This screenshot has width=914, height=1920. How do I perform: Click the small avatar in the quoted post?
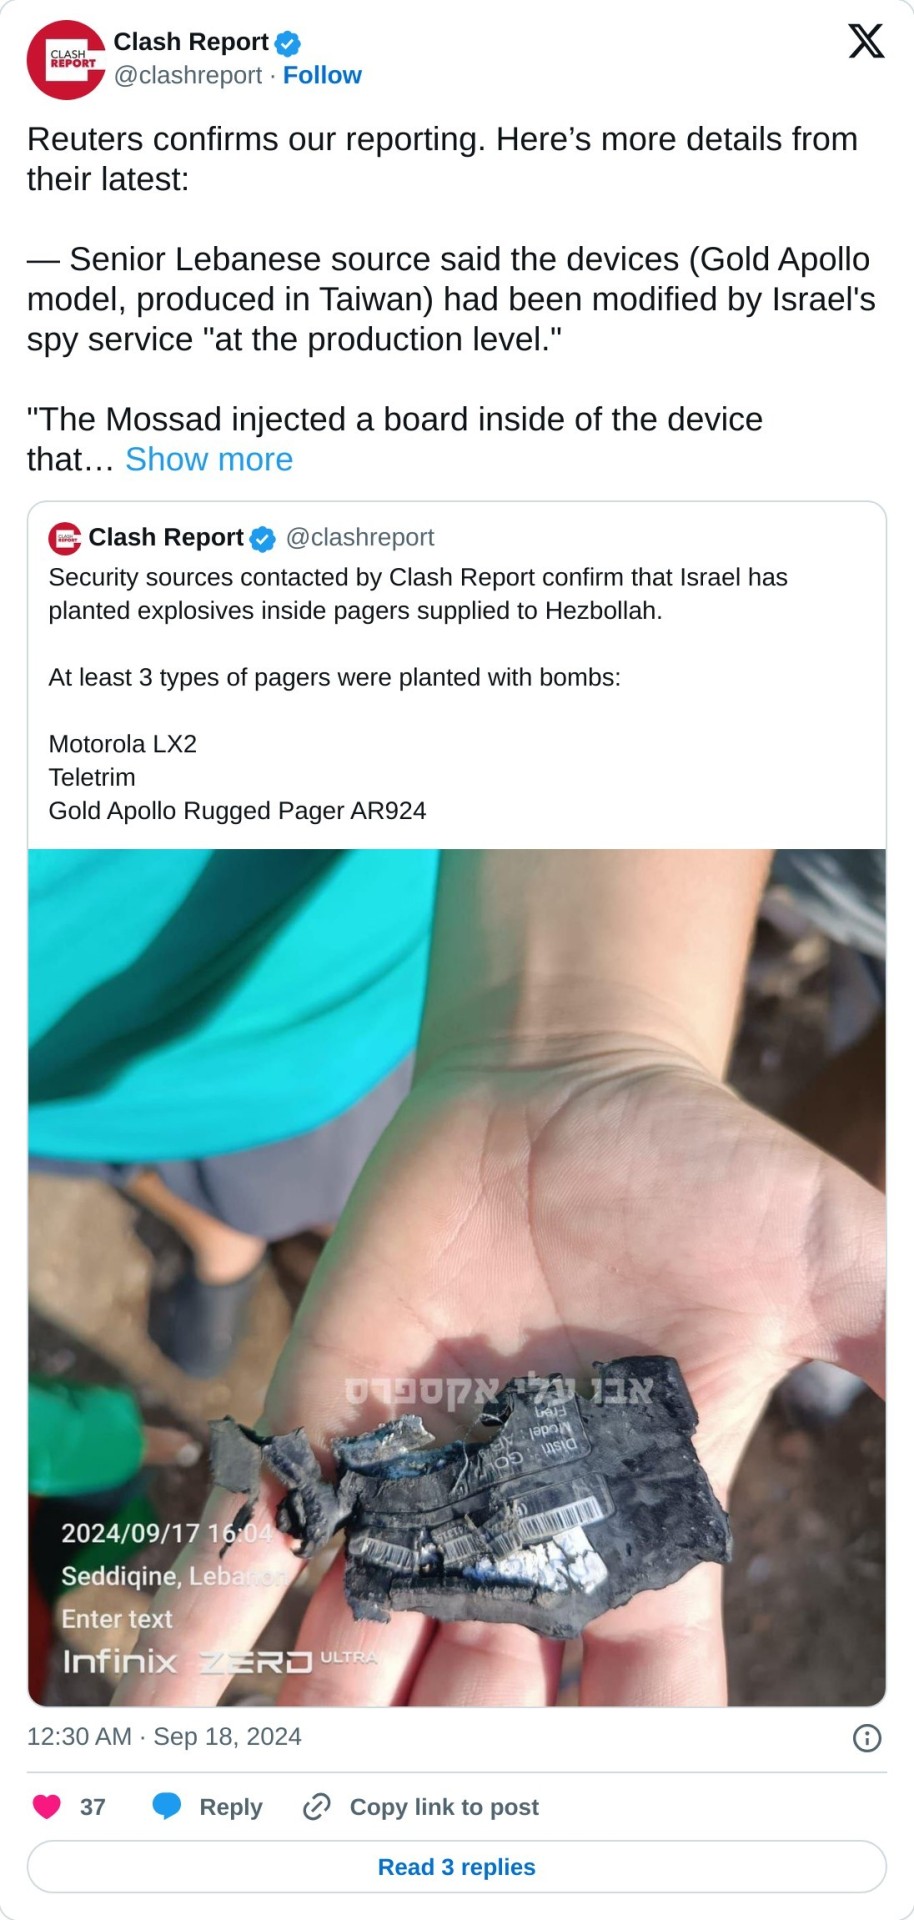[x=65, y=538]
